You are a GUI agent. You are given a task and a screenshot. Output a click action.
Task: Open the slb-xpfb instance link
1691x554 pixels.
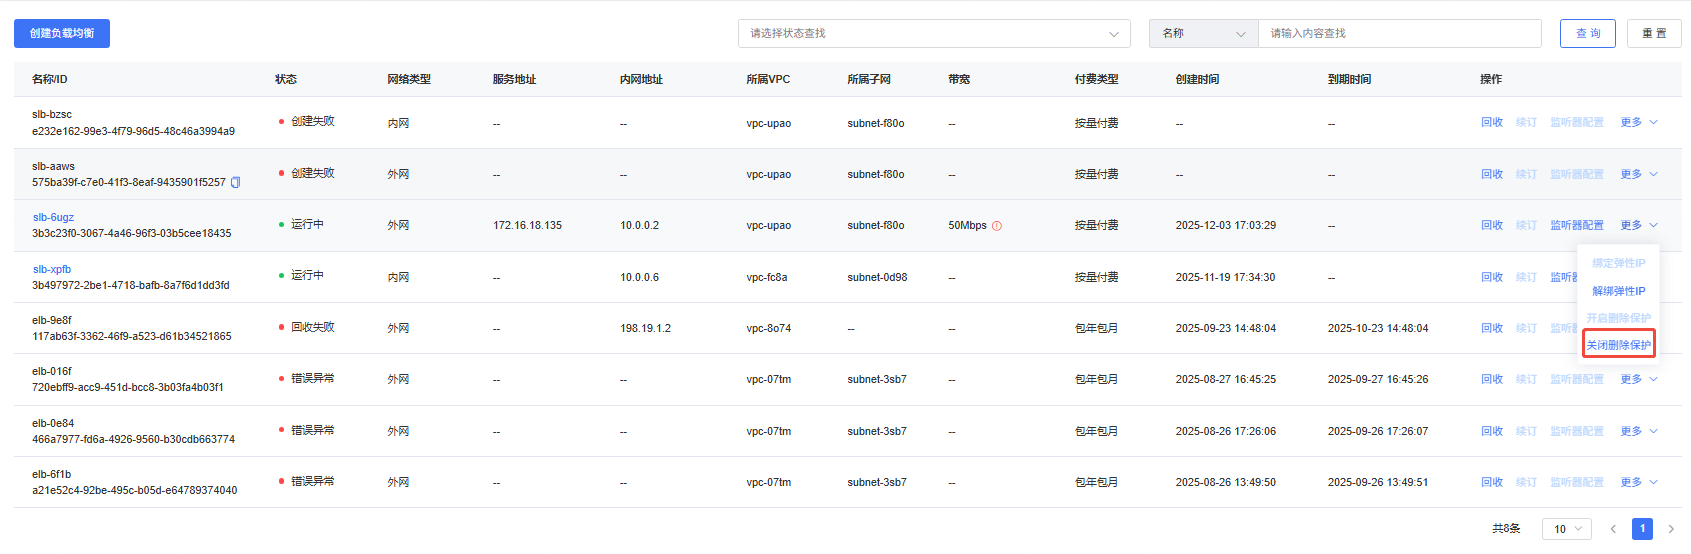[x=52, y=269]
